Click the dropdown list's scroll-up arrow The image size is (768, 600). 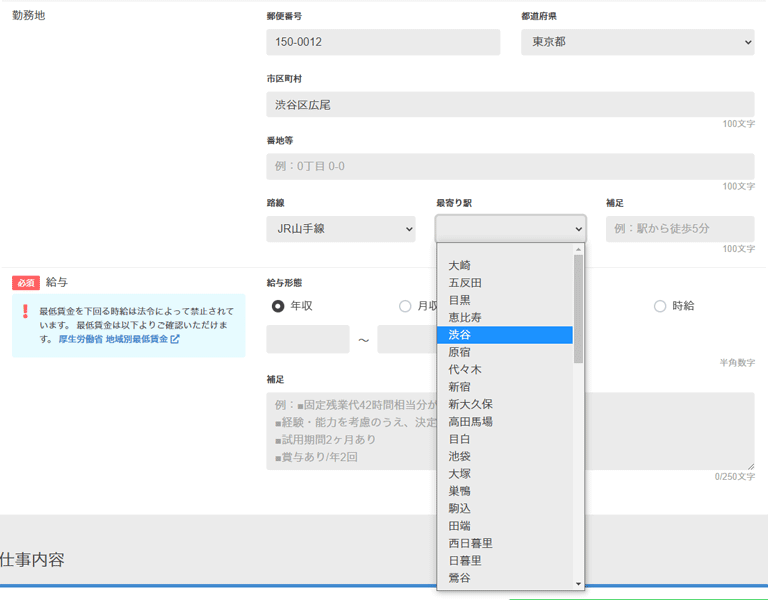pos(578,248)
